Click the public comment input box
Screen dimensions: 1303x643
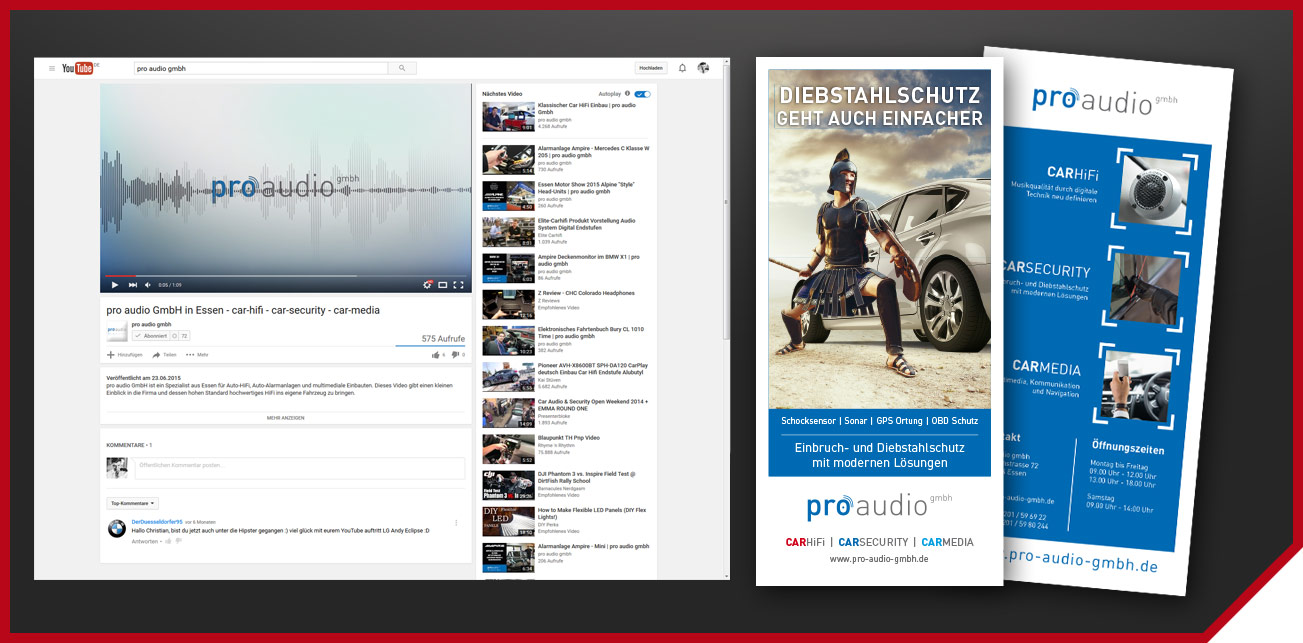[x=298, y=468]
